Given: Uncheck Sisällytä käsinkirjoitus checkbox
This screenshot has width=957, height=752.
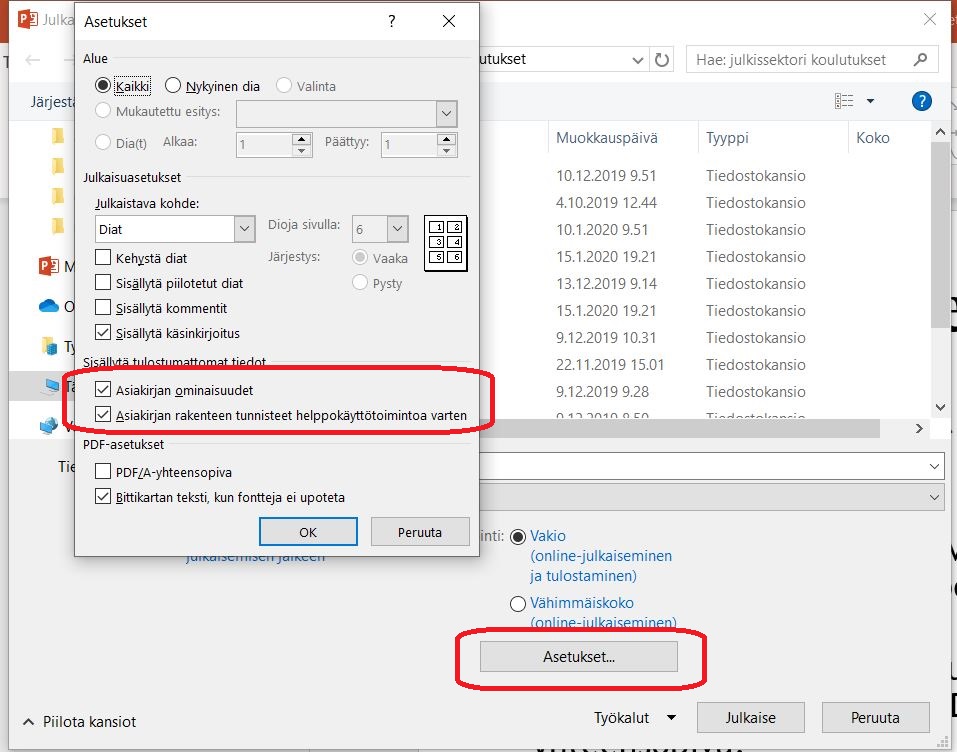Looking at the screenshot, I should (x=103, y=332).
